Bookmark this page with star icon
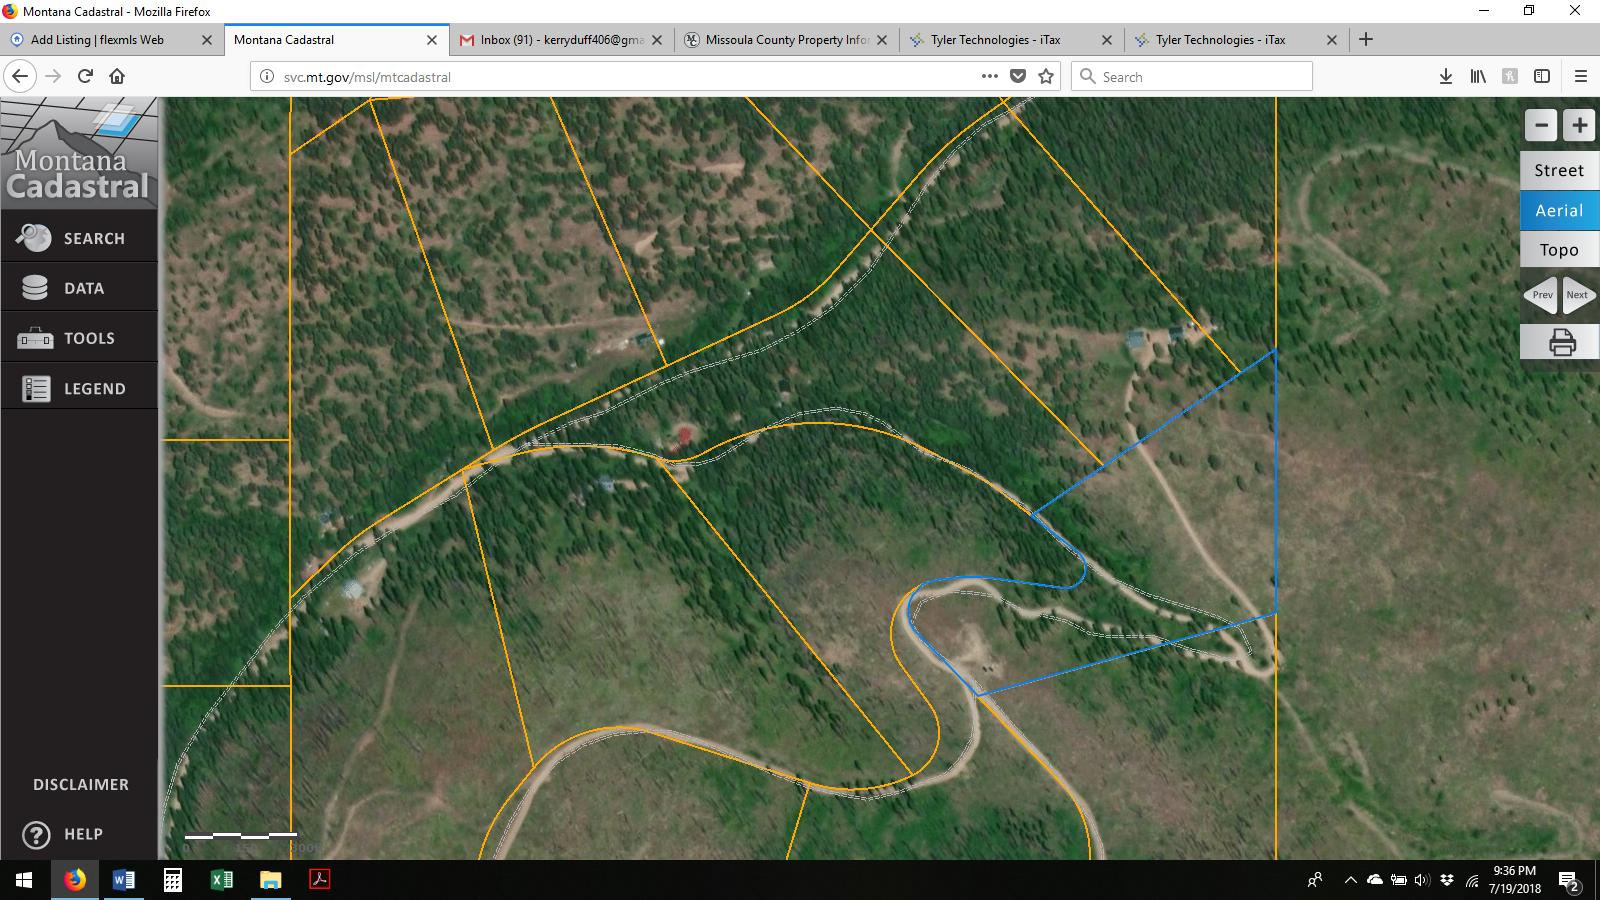The image size is (1600, 900). 1046,76
